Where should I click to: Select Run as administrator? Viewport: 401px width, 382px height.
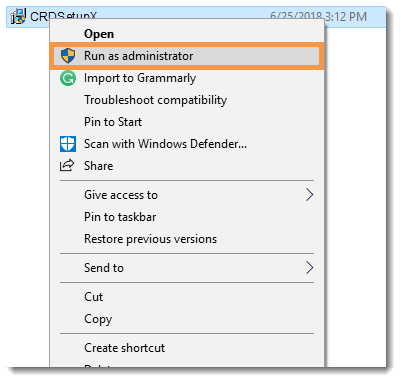pos(187,56)
